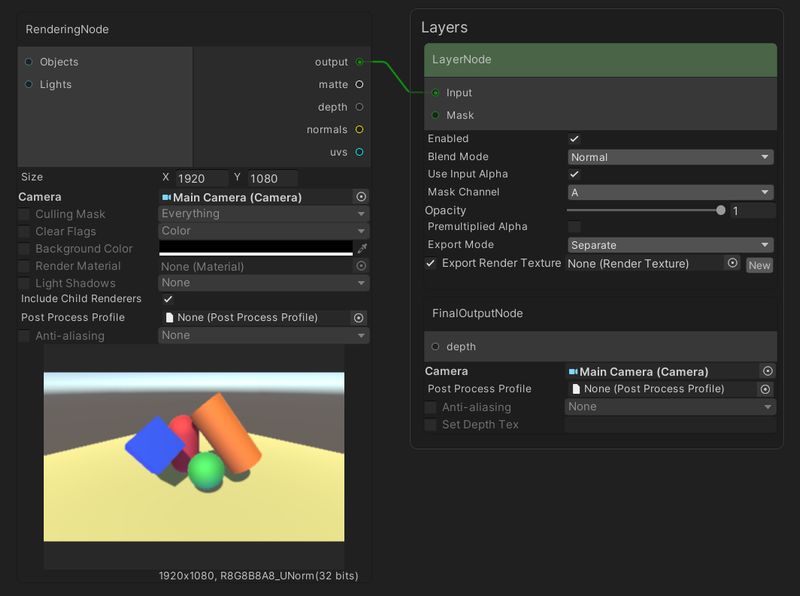This screenshot has height=596, width=800.
Task: Click the Post Process Profile picker on RenderingNode
Action: pyautogui.click(x=362, y=318)
